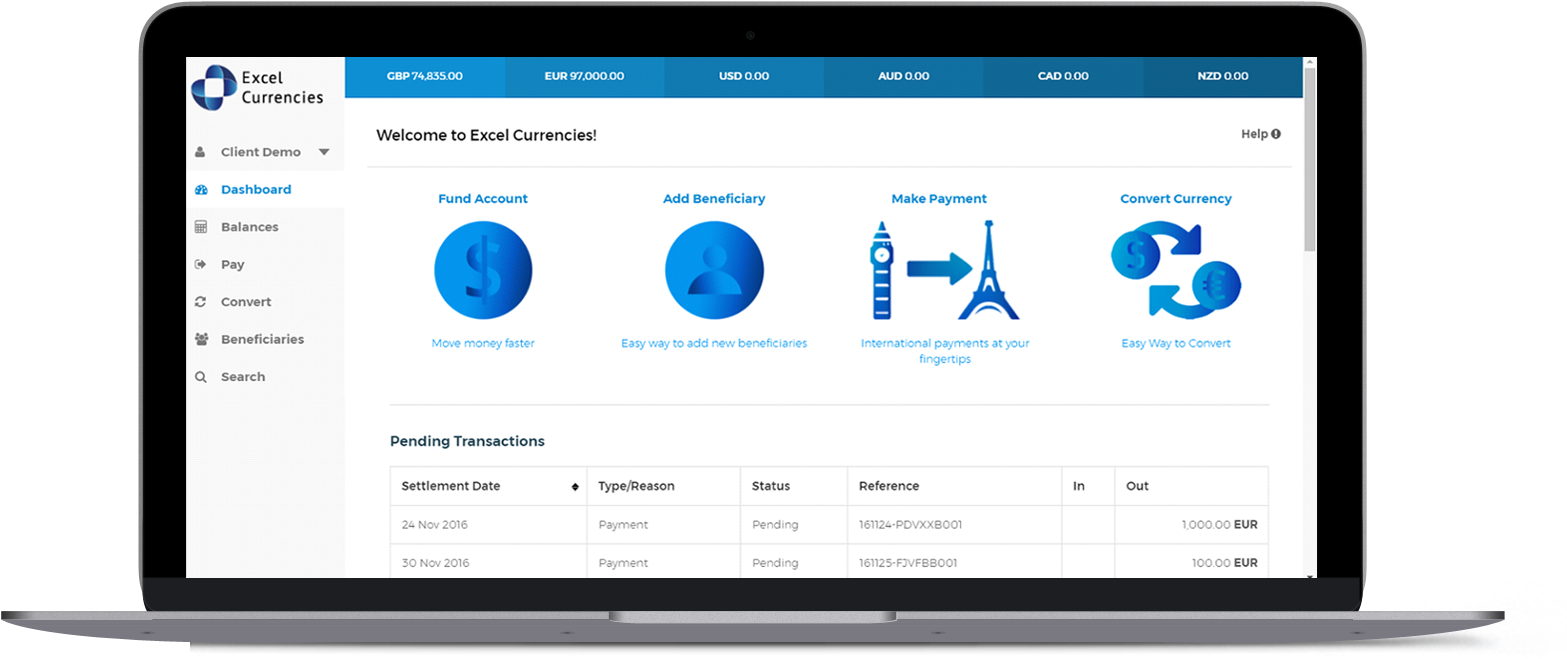Click the Easy Way to Convert link
This screenshot has width=1567, height=659.
point(1176,343)
